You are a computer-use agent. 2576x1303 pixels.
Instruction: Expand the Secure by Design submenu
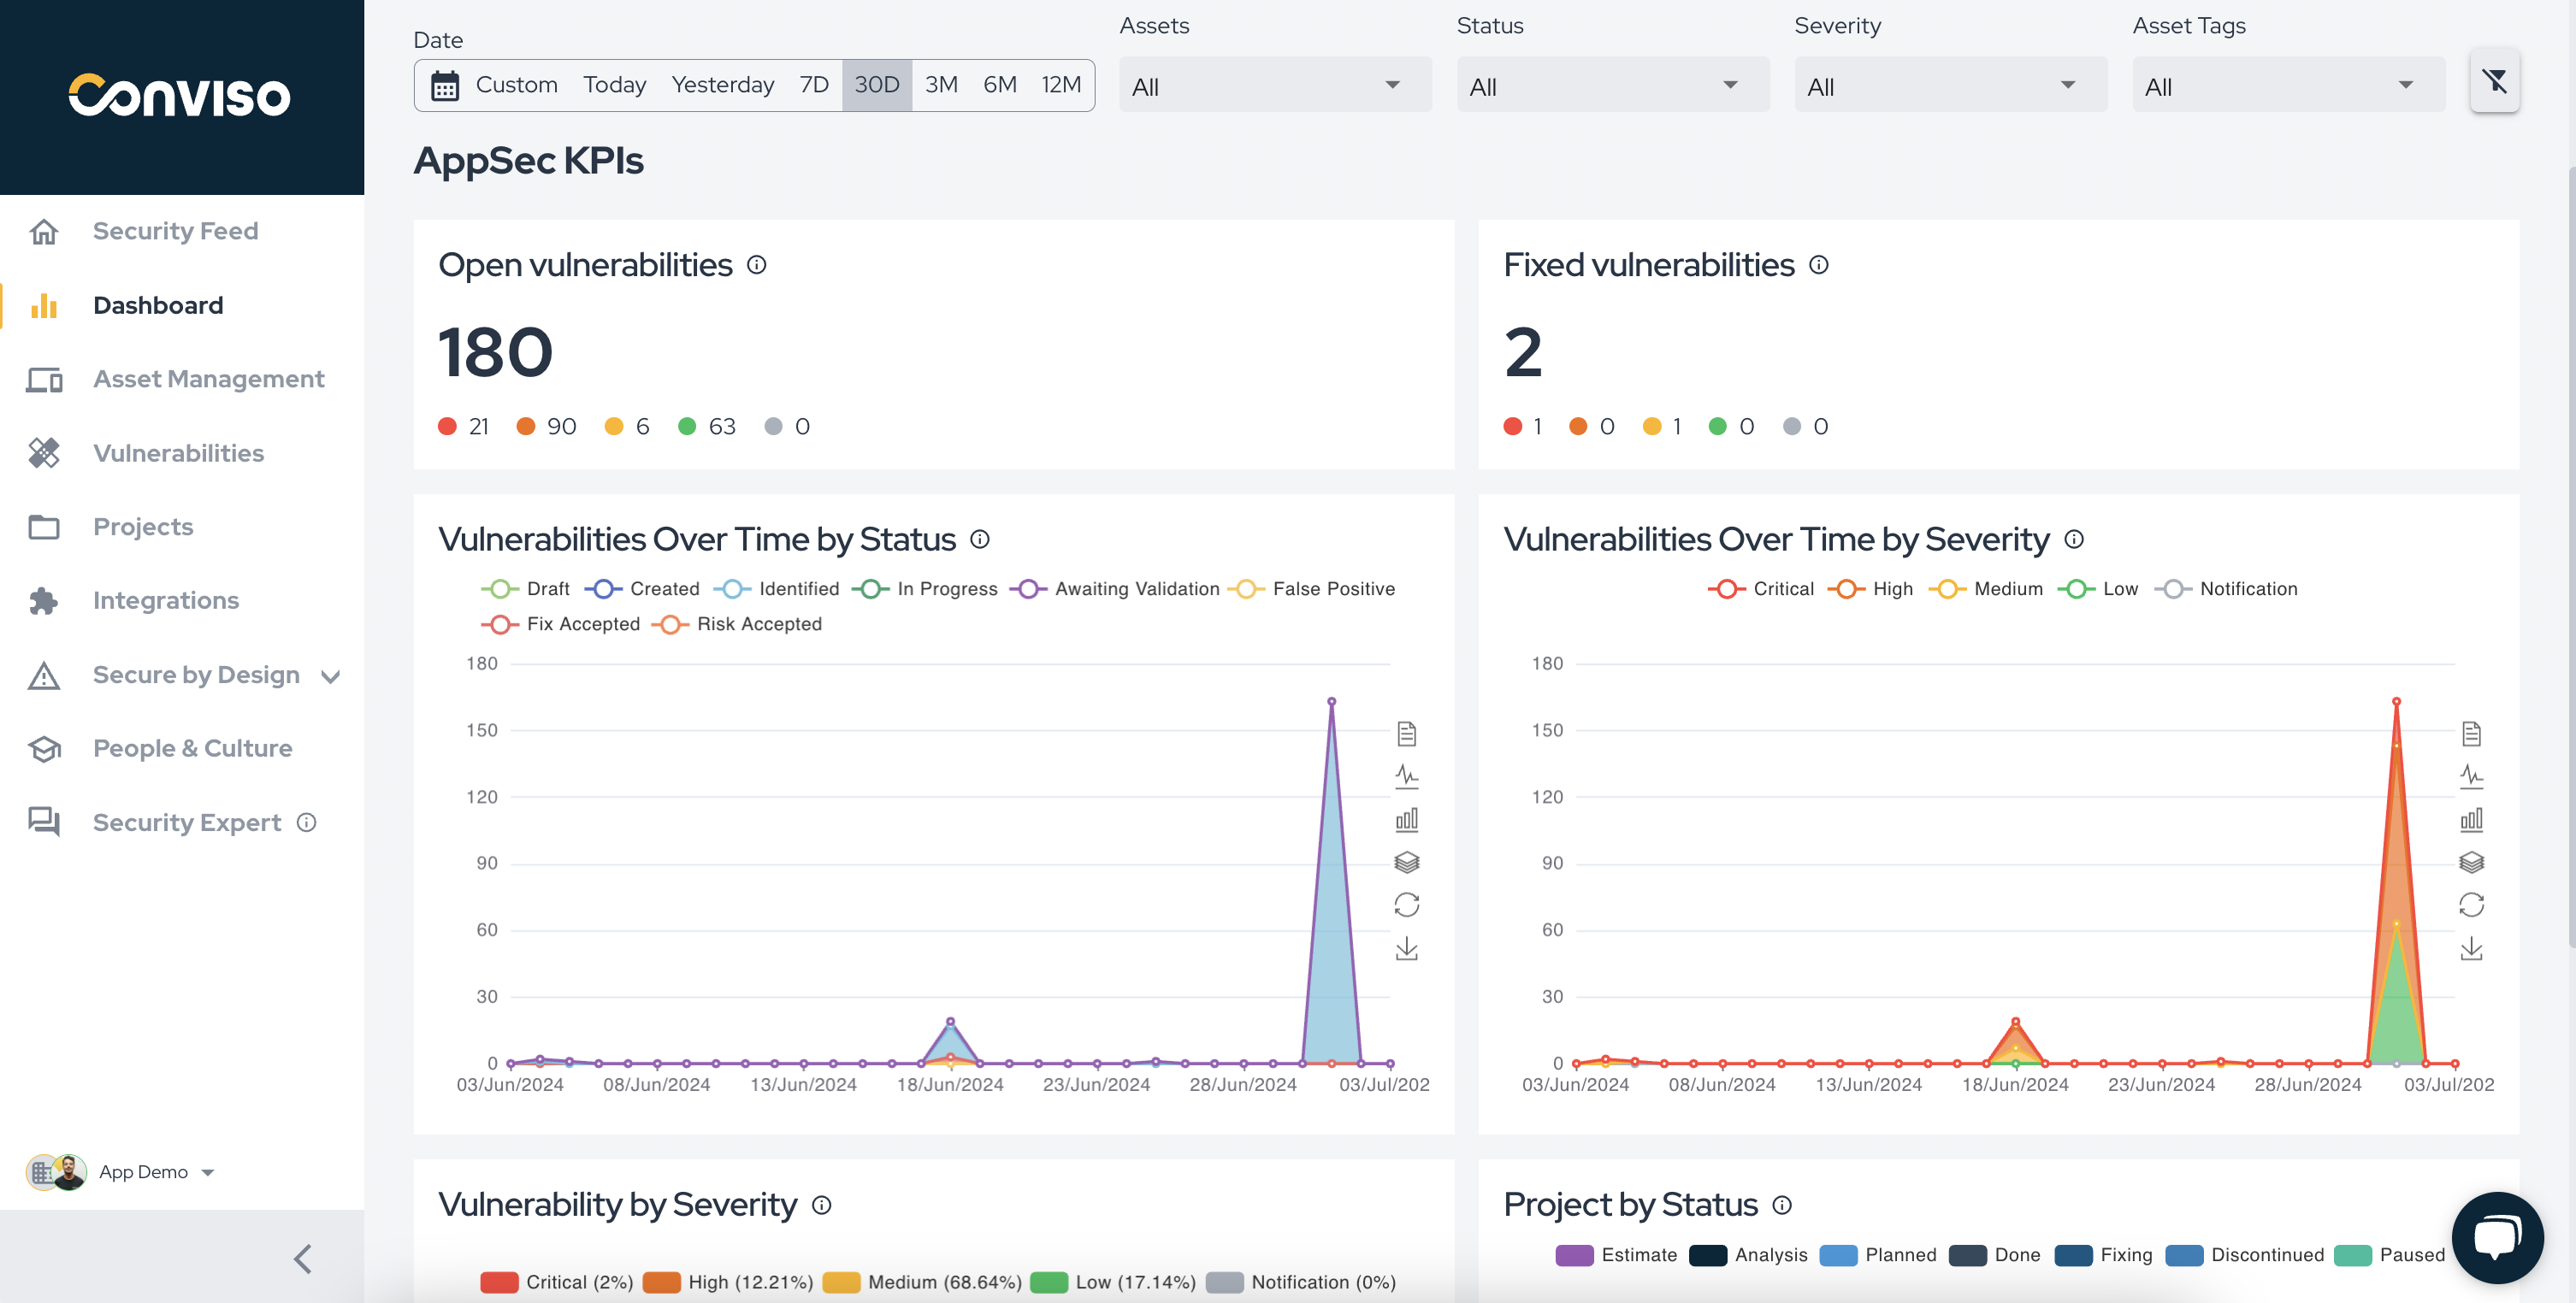331,677
